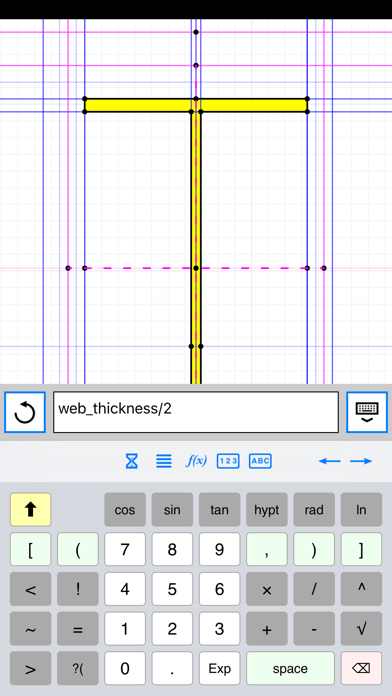Toggle the shift arrow key
392x696 pixels.
coord(30,510)
